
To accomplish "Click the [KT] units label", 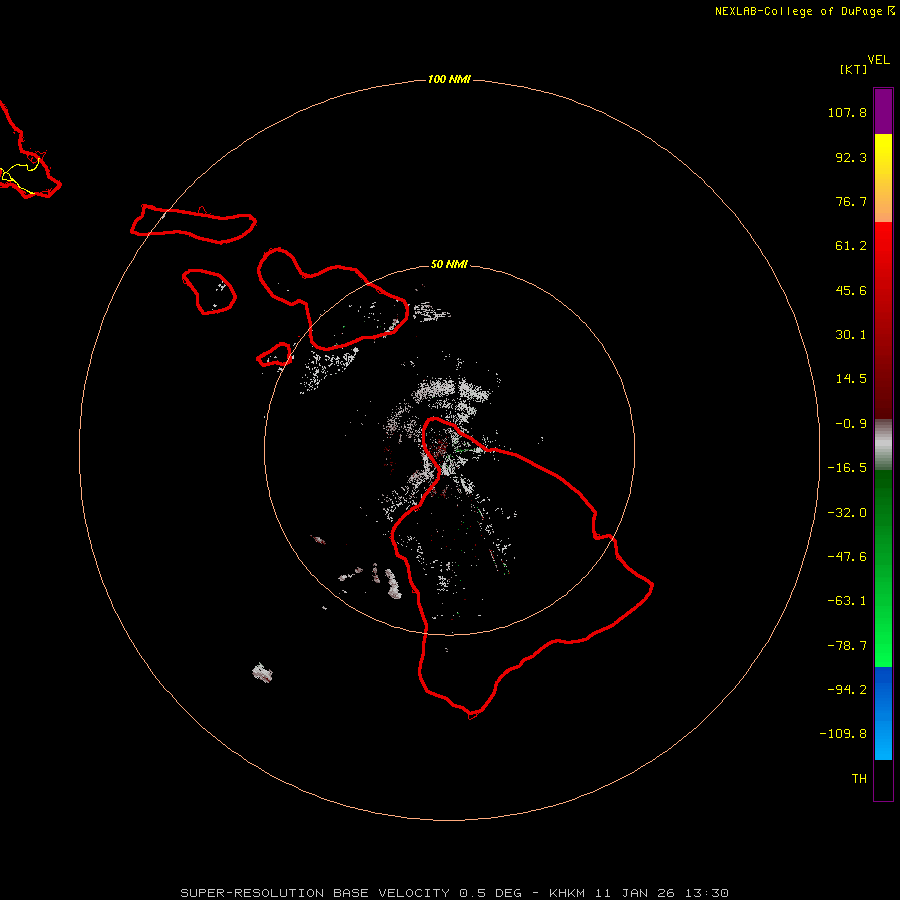I will (854, 69).
